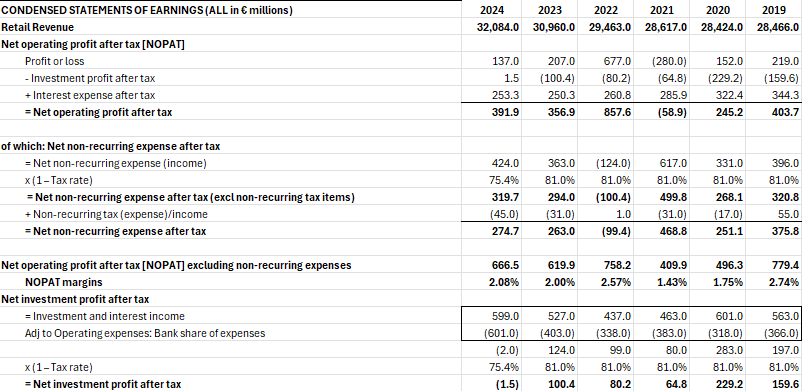Select net non-recurring after tax value (99.4)

(616, 231)
